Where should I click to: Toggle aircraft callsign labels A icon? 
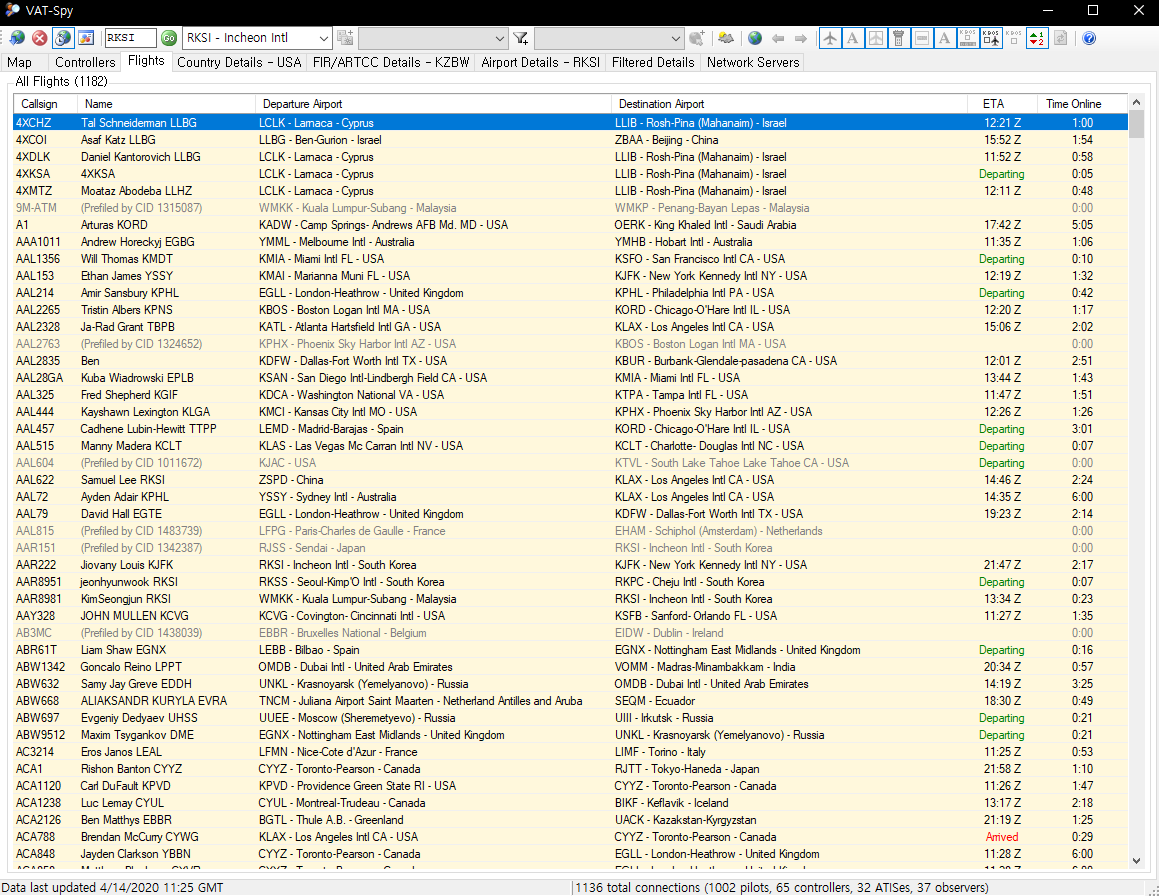pyautogui.click(x=853, y=38)
